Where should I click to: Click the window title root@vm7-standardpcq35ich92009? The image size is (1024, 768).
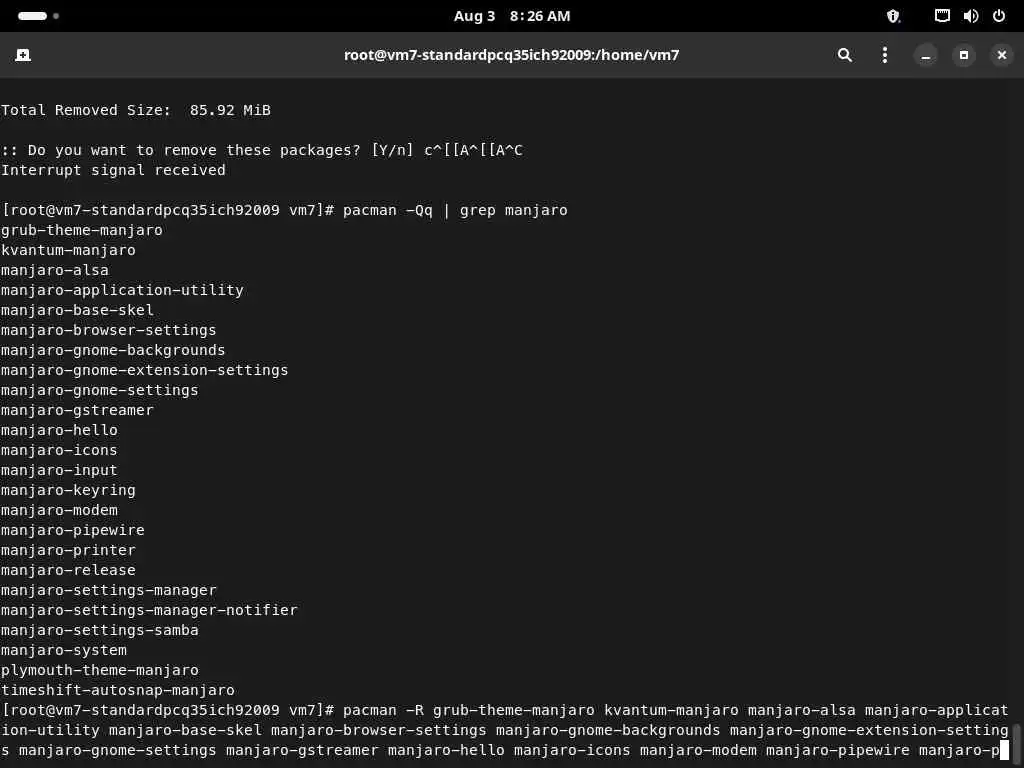[x=511, y=55]
